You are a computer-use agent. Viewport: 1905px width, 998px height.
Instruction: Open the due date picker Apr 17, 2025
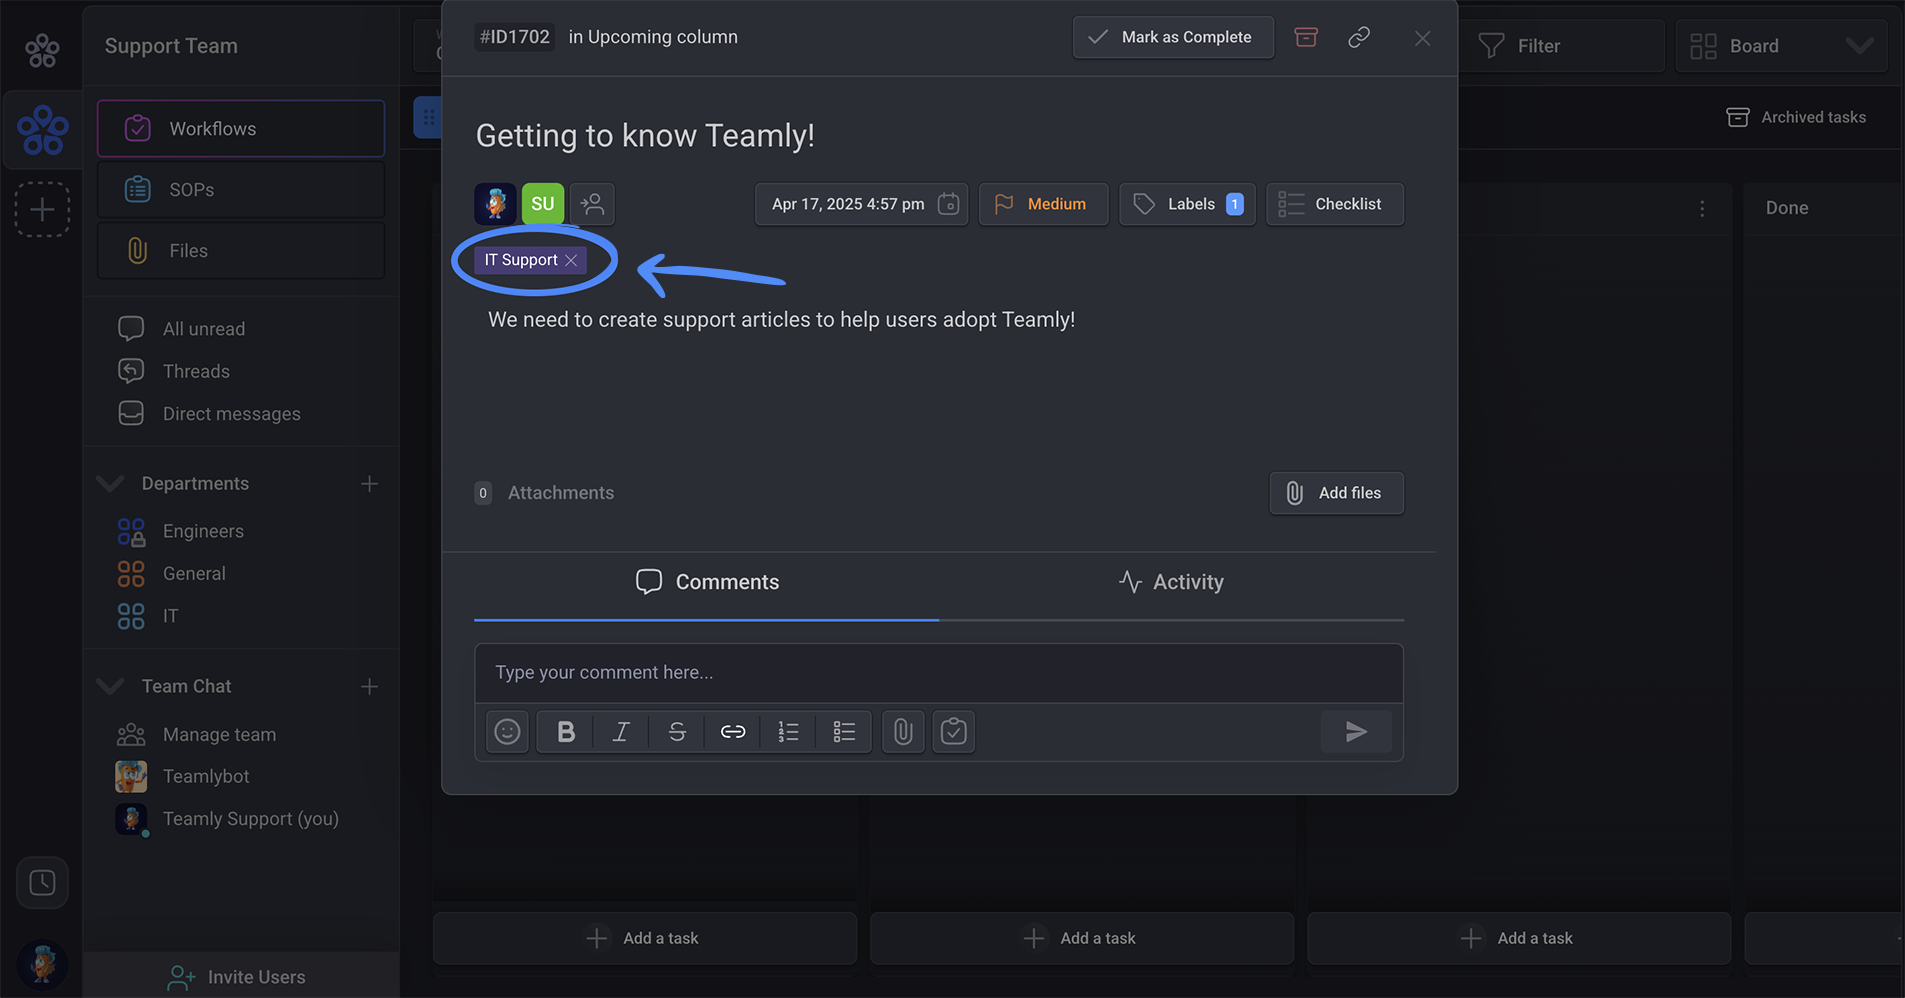[x=861, y=204]
